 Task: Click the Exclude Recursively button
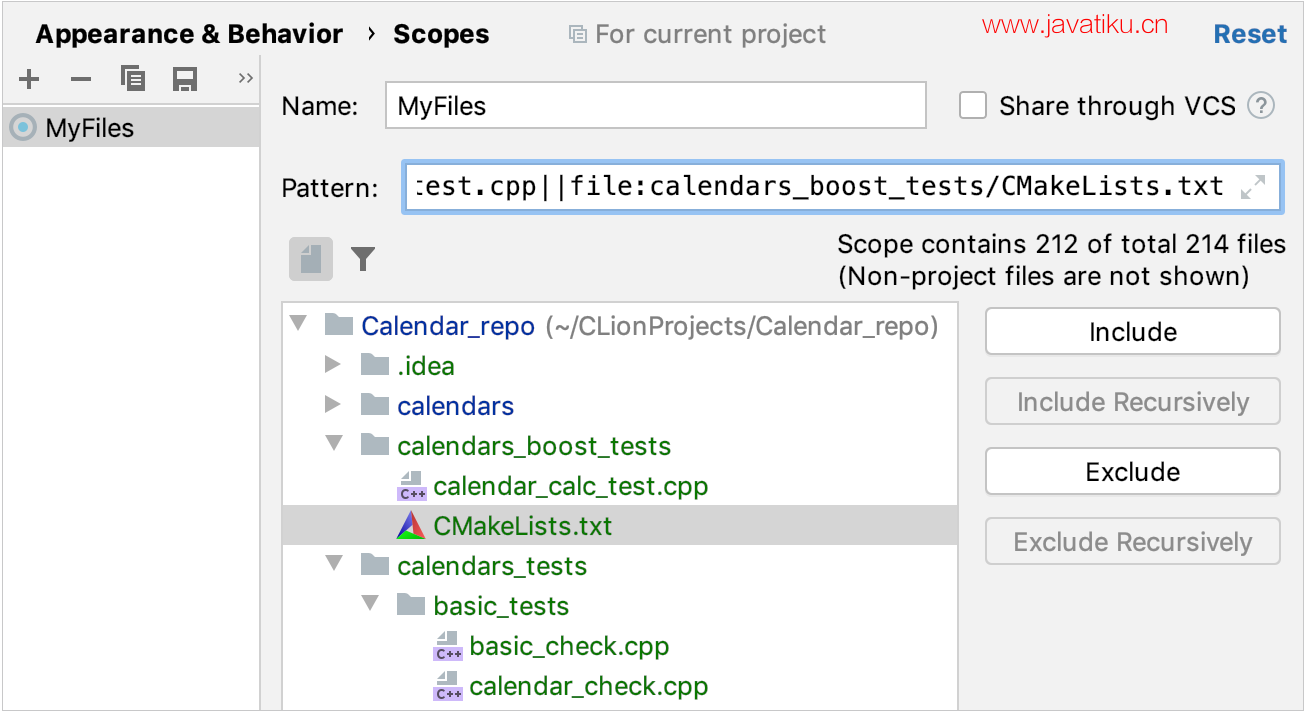[x=1132, y=542]
